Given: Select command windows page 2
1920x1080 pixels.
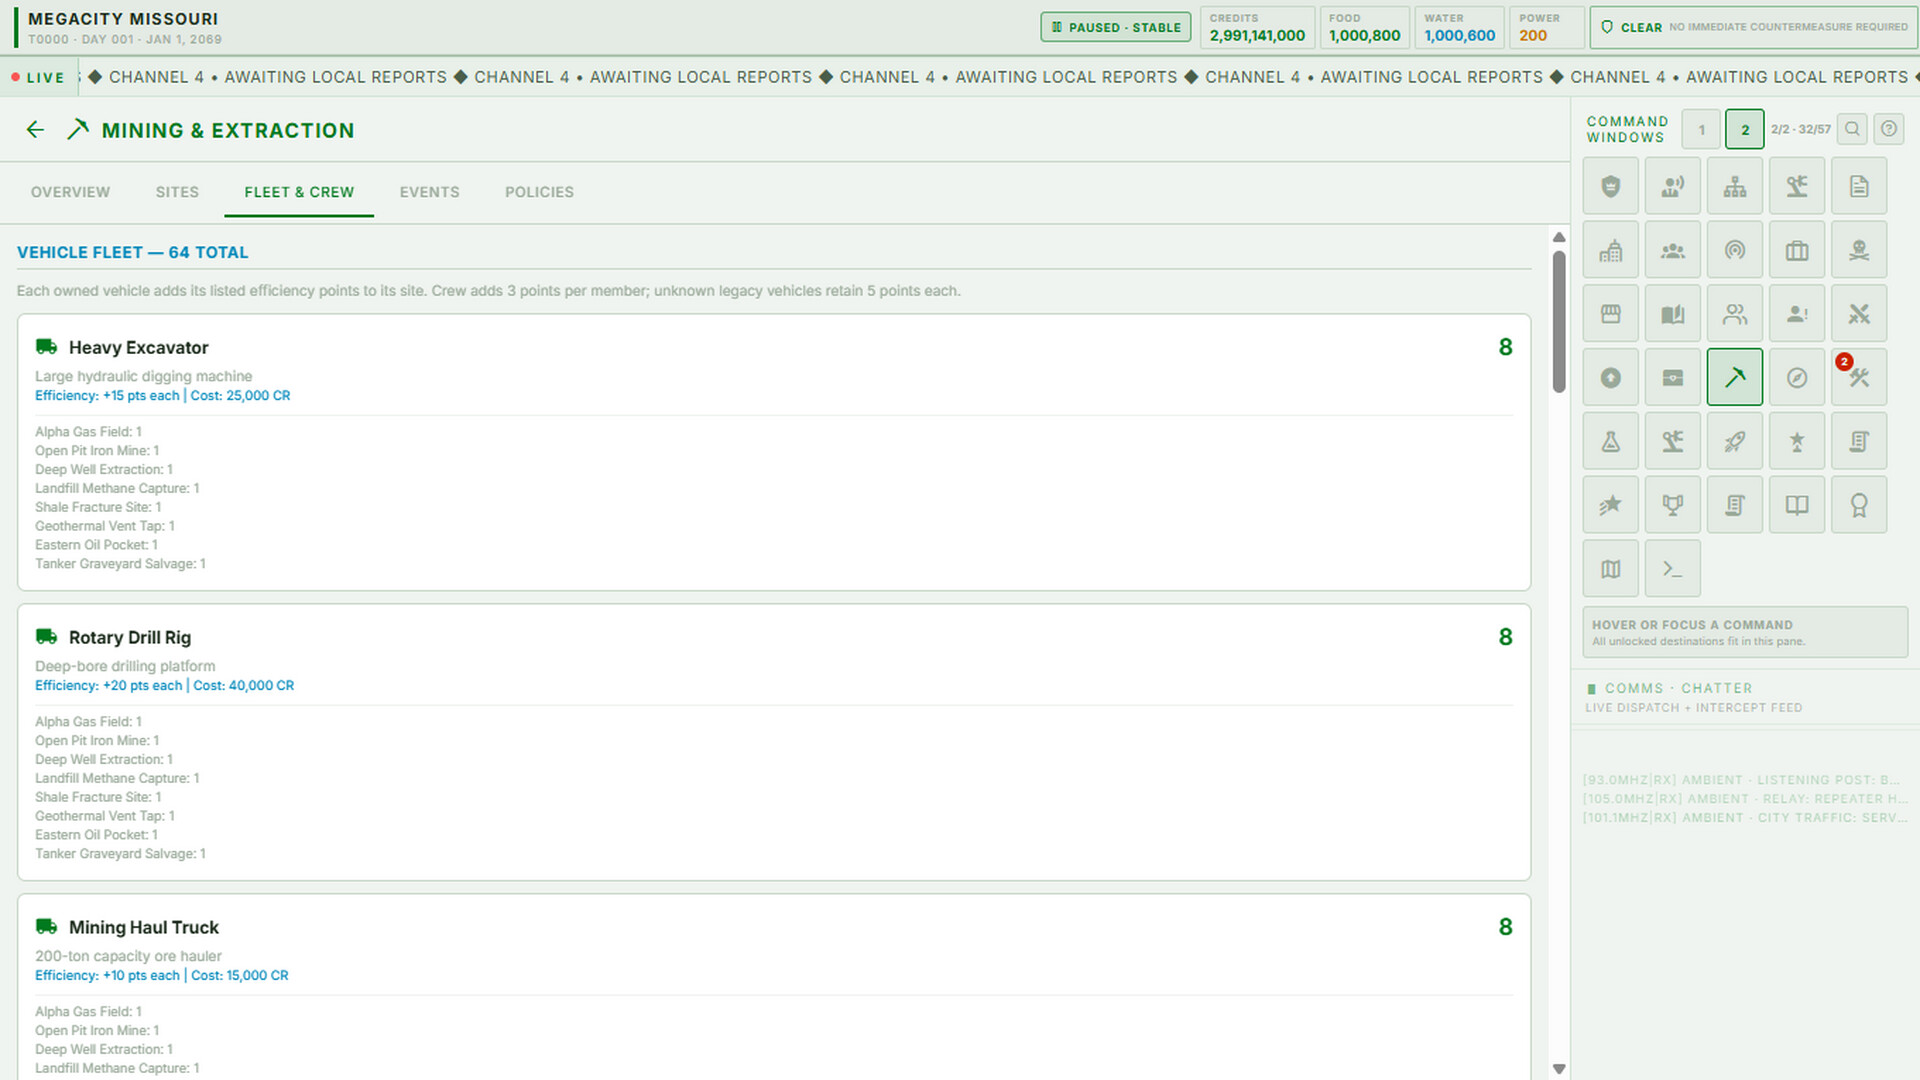Looking at the screenshot, I should (1745, 130).
